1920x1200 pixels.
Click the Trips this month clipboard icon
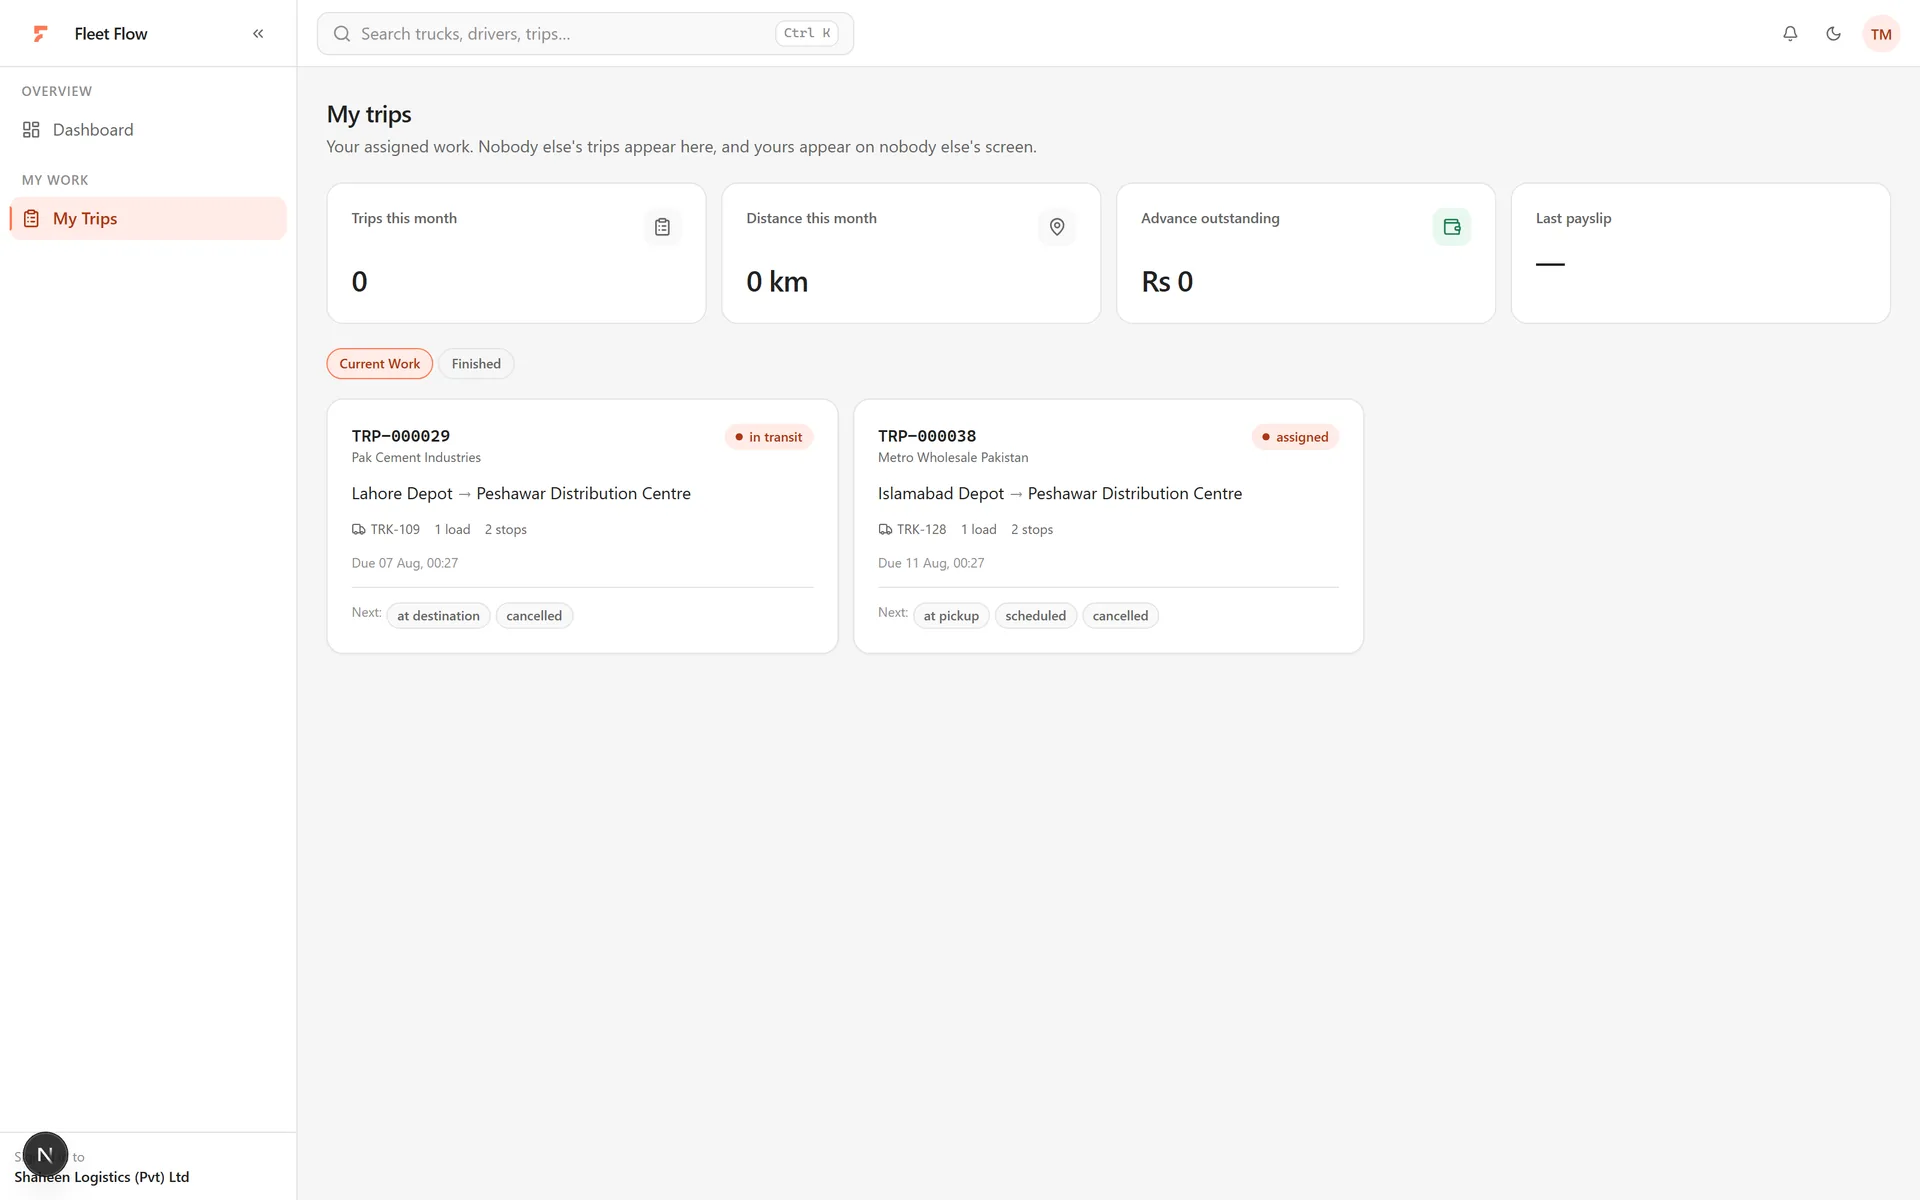pyautogui.click(x=662, y=227)
